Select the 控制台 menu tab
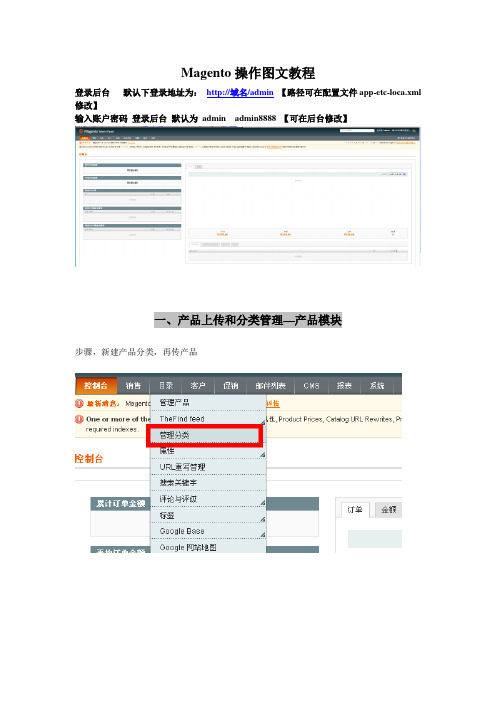This screenshot has height=702, width=496. 96,385
